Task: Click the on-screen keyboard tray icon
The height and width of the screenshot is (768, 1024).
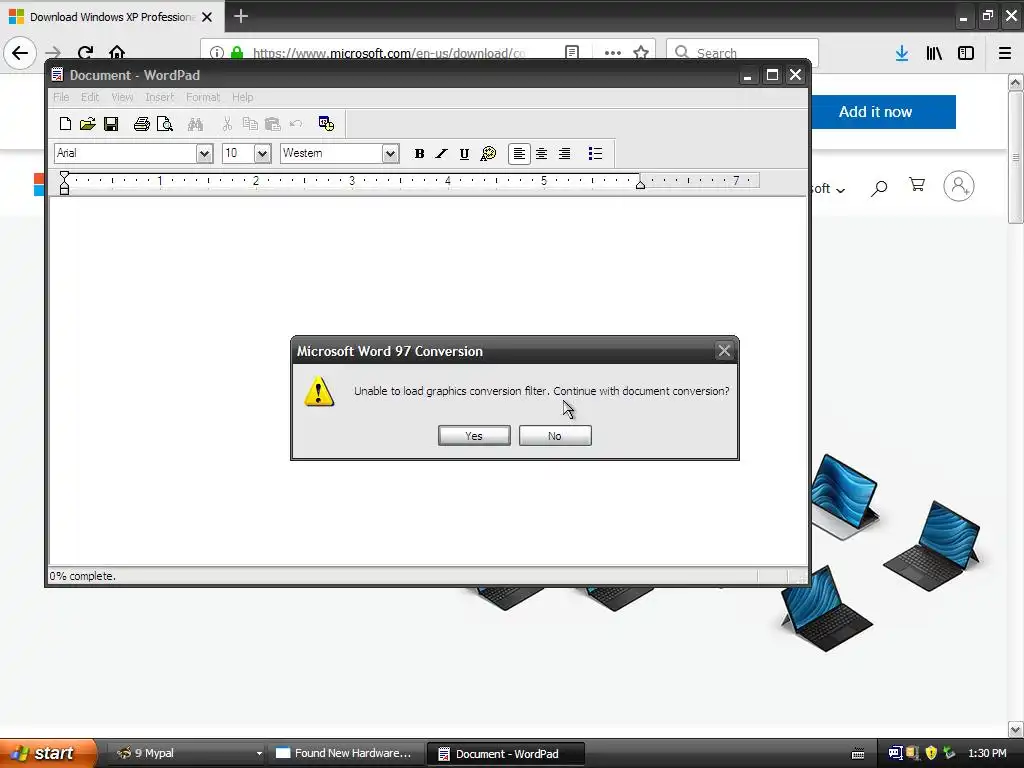Action: coord(858,754)
